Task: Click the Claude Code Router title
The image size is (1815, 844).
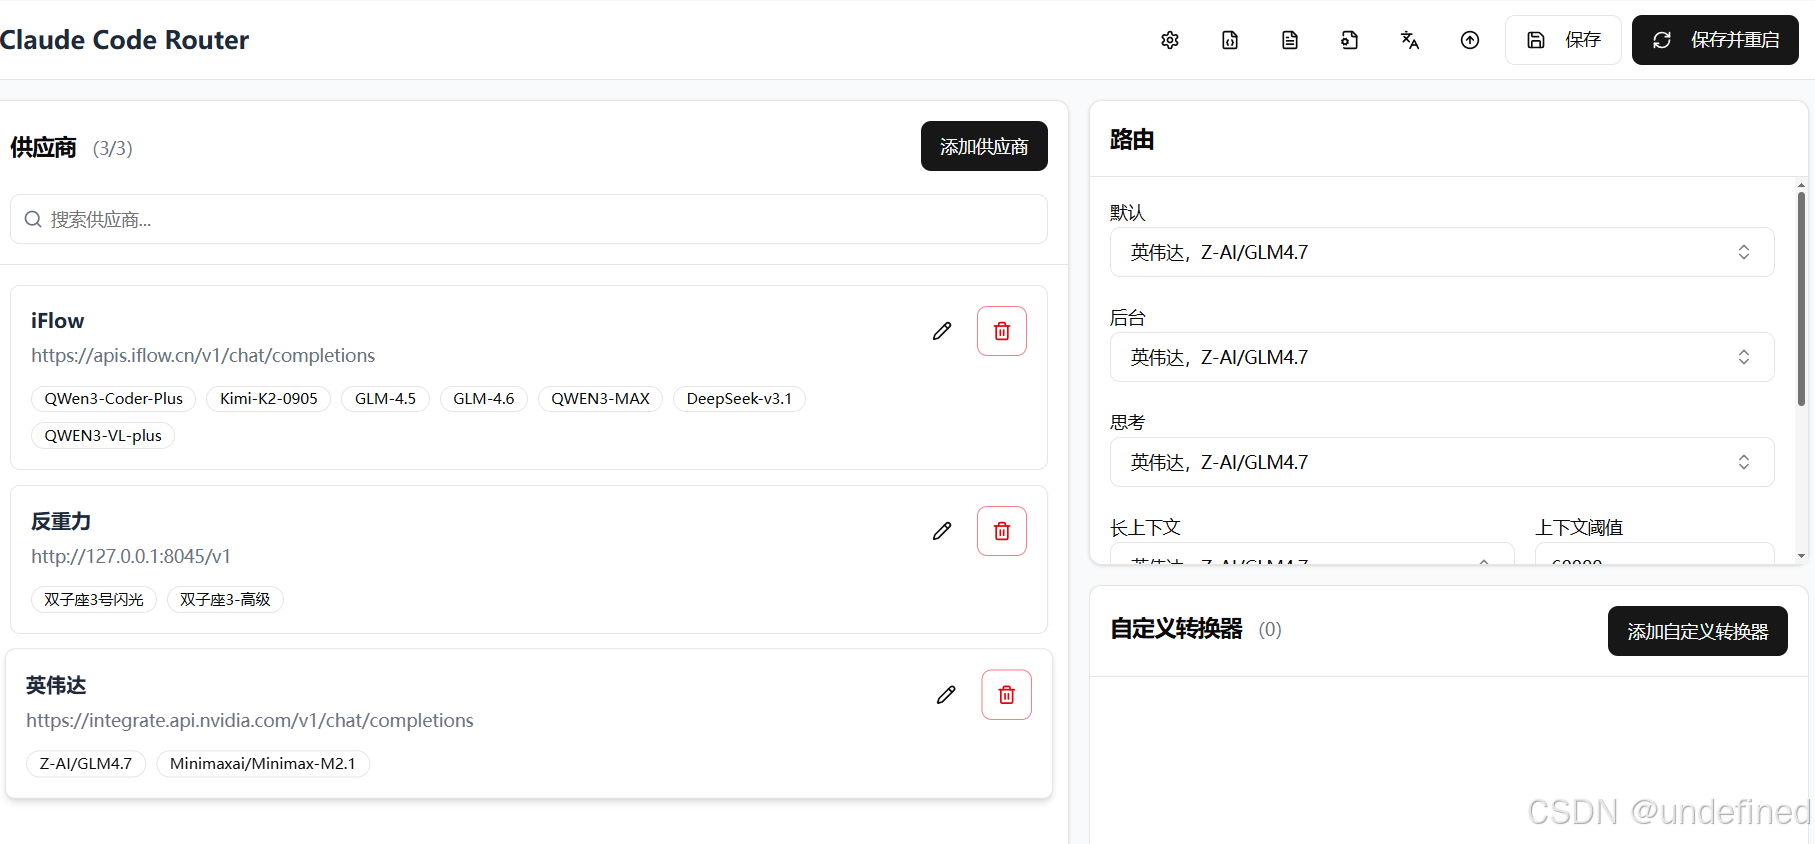Action: [124, 40]
